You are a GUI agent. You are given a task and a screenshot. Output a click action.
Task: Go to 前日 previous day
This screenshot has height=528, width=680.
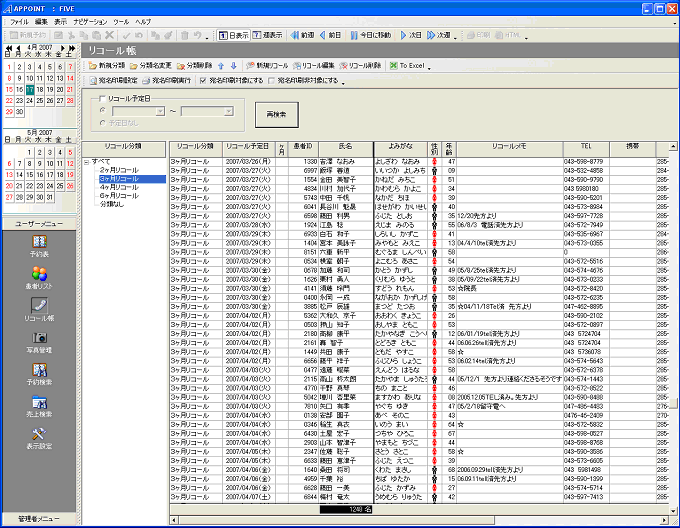point(330,35)
